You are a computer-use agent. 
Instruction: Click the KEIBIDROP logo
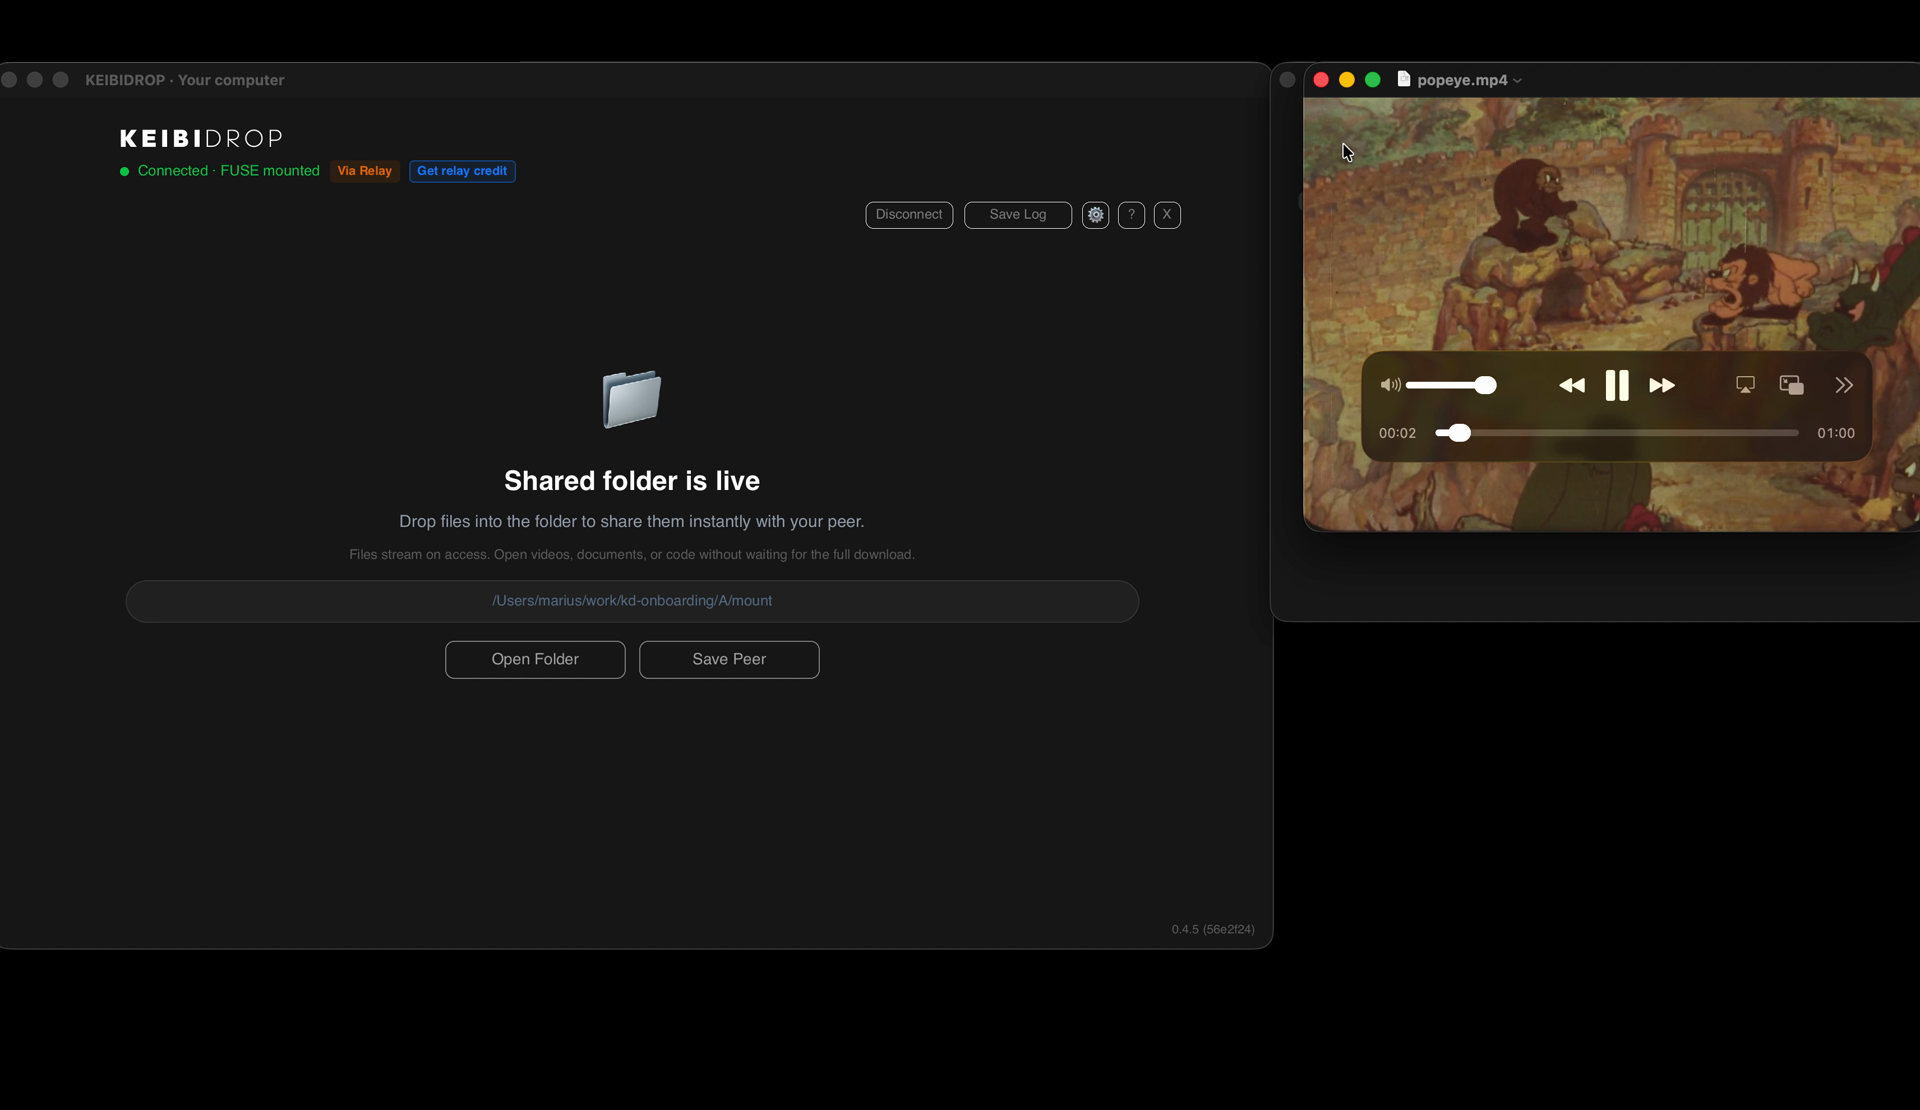point(201,138)
